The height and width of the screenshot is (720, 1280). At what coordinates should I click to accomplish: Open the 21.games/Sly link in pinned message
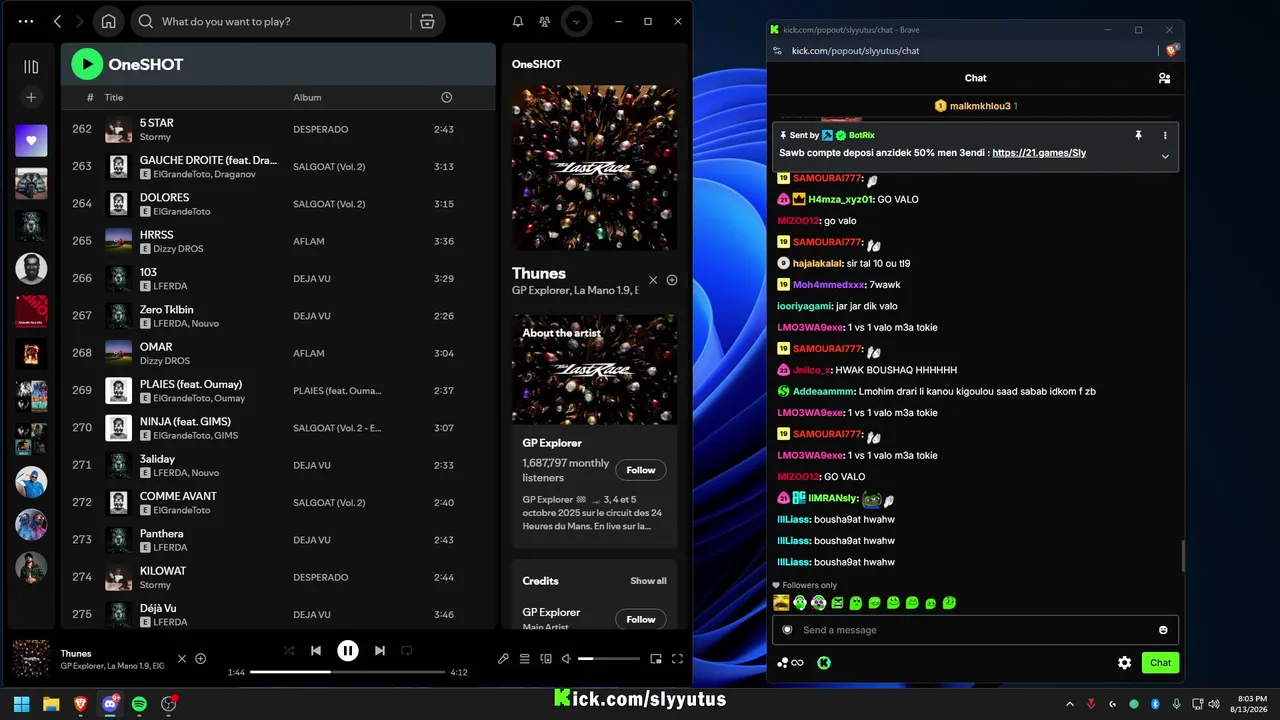(x=1039, y=153)
